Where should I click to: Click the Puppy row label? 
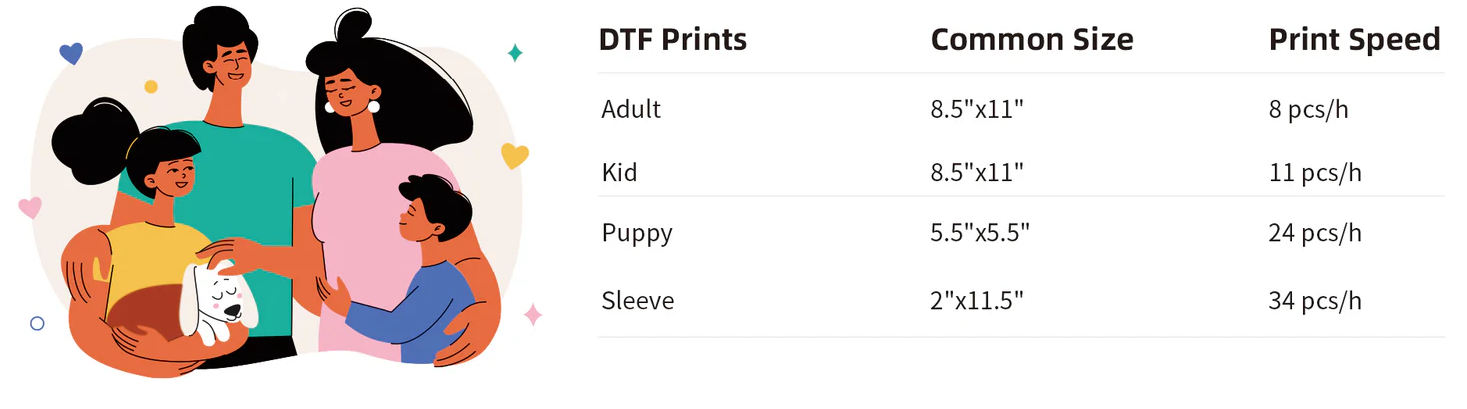[637, 234]
